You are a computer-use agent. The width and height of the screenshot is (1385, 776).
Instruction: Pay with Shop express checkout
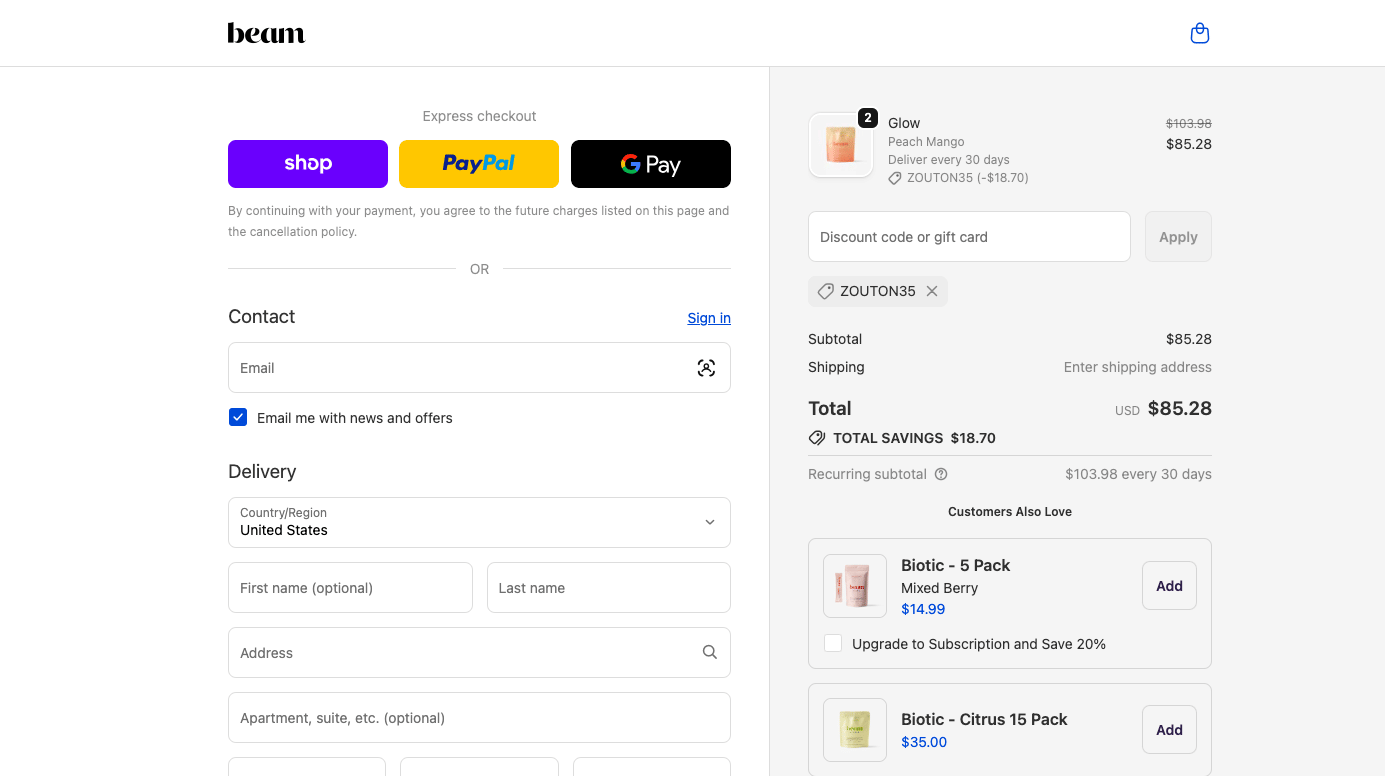[308, 164]
